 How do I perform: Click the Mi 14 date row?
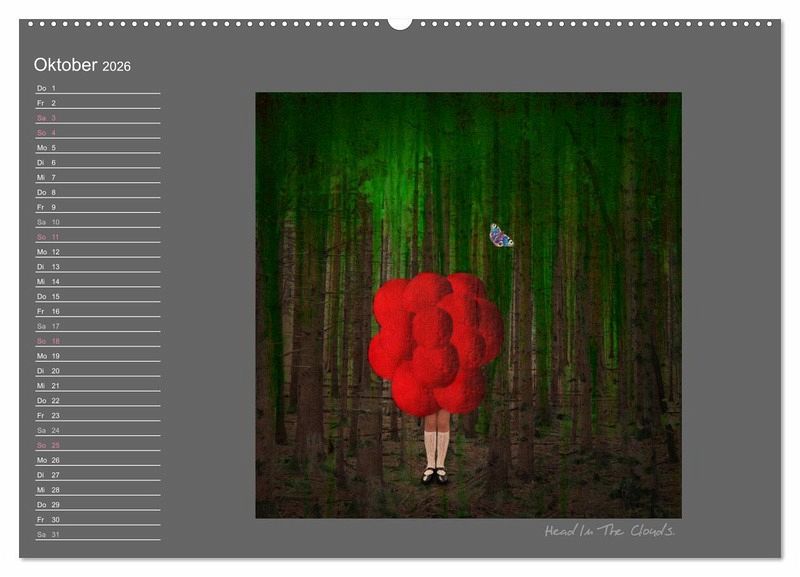click(x=97, y=282)
